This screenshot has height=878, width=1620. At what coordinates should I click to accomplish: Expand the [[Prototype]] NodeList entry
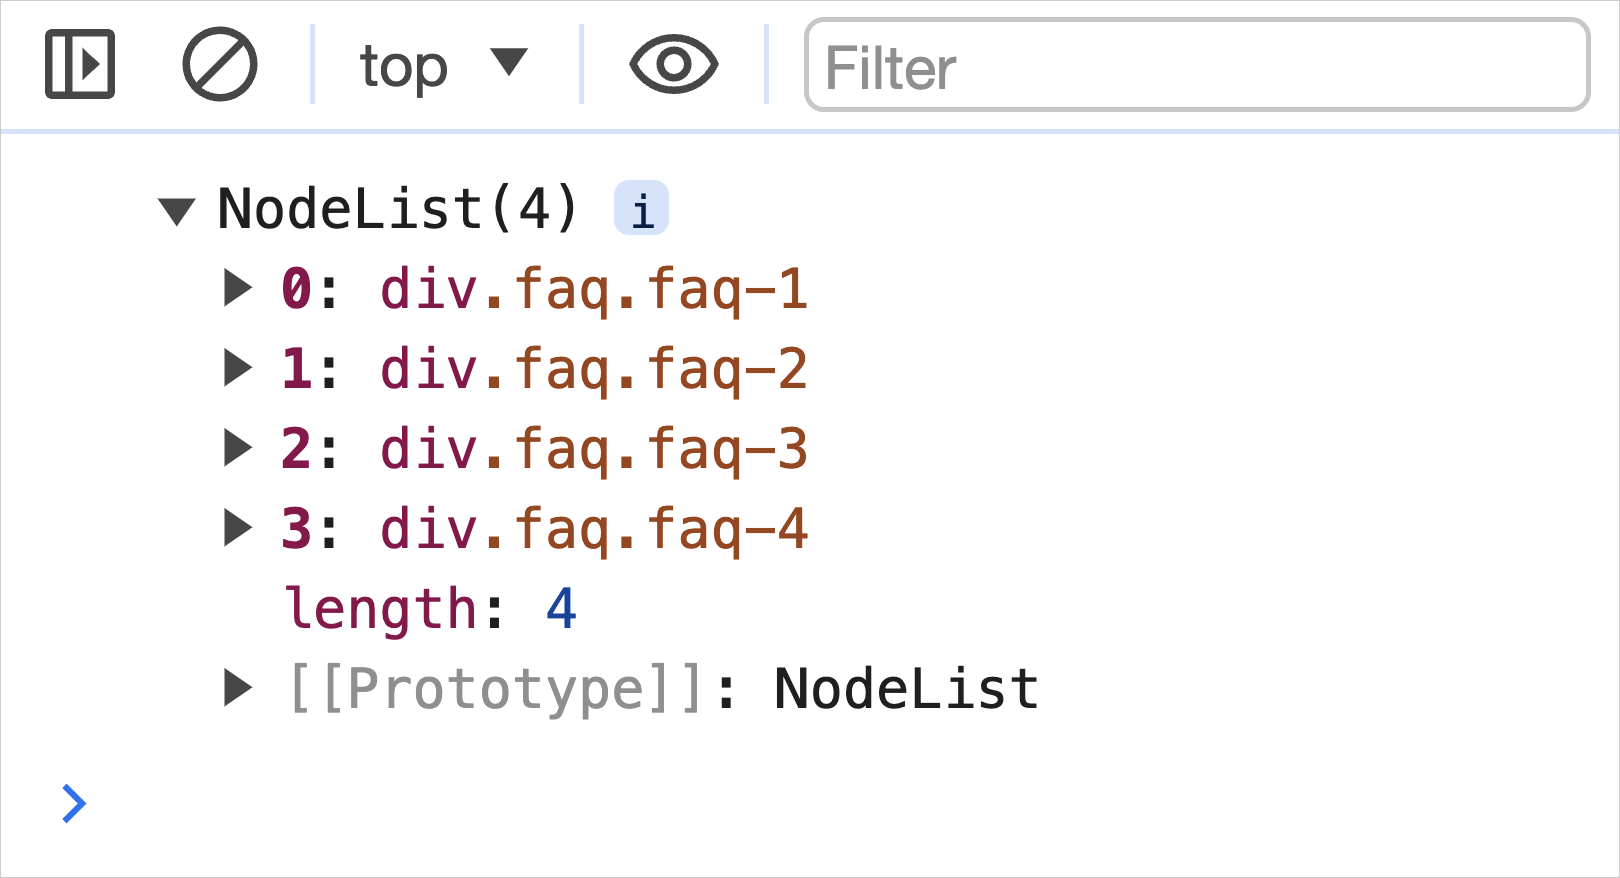tap(240, 687)
